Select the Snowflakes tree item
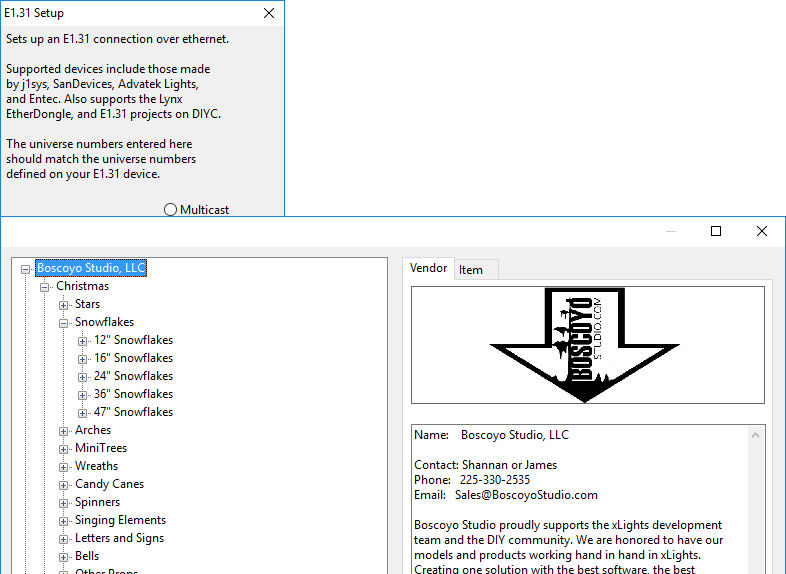Viewport: 786px width, 574px height. pyautogui.click(x=104, y=322)
